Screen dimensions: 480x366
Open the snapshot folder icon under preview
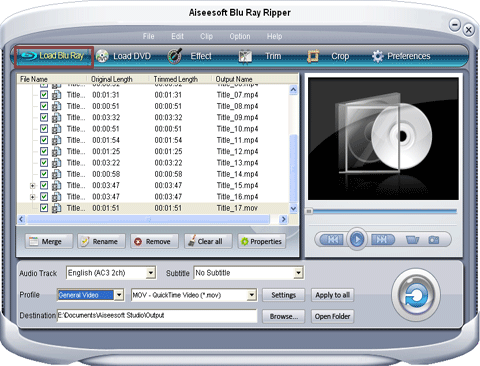tap(412, 240)
